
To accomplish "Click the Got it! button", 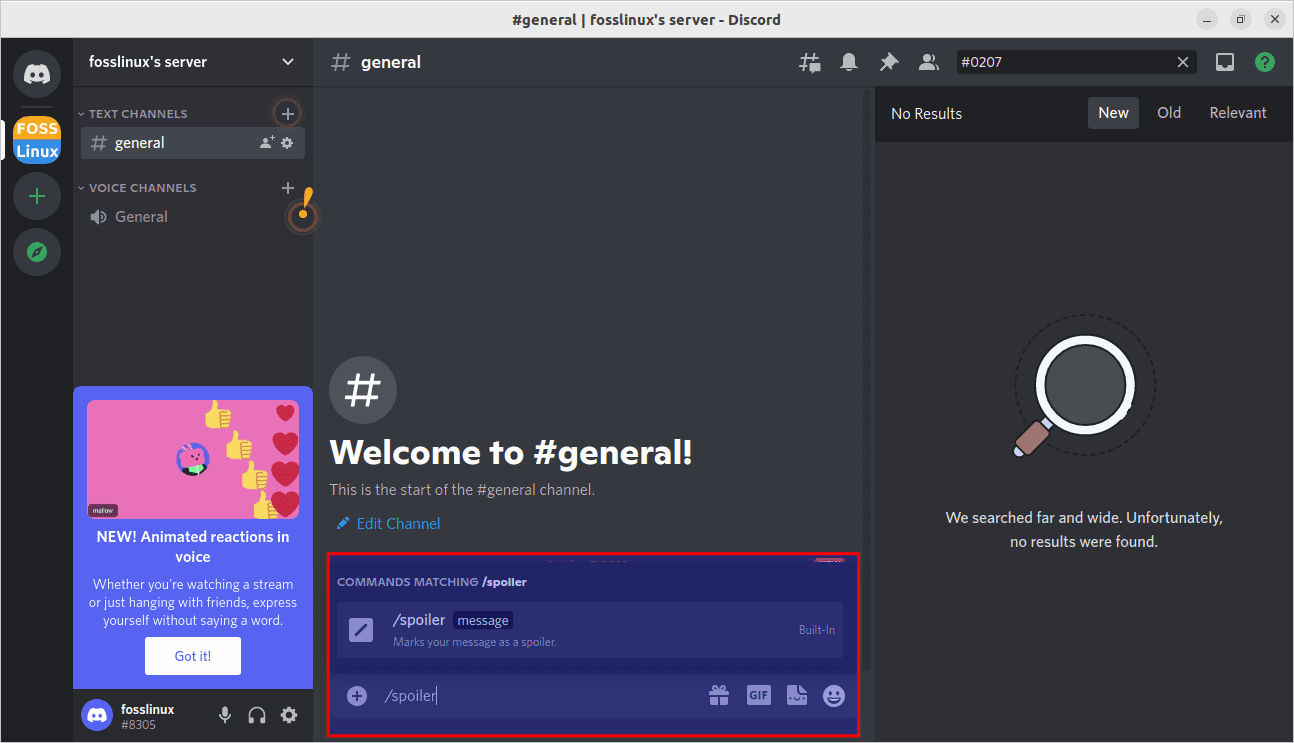I will point(193,656).
